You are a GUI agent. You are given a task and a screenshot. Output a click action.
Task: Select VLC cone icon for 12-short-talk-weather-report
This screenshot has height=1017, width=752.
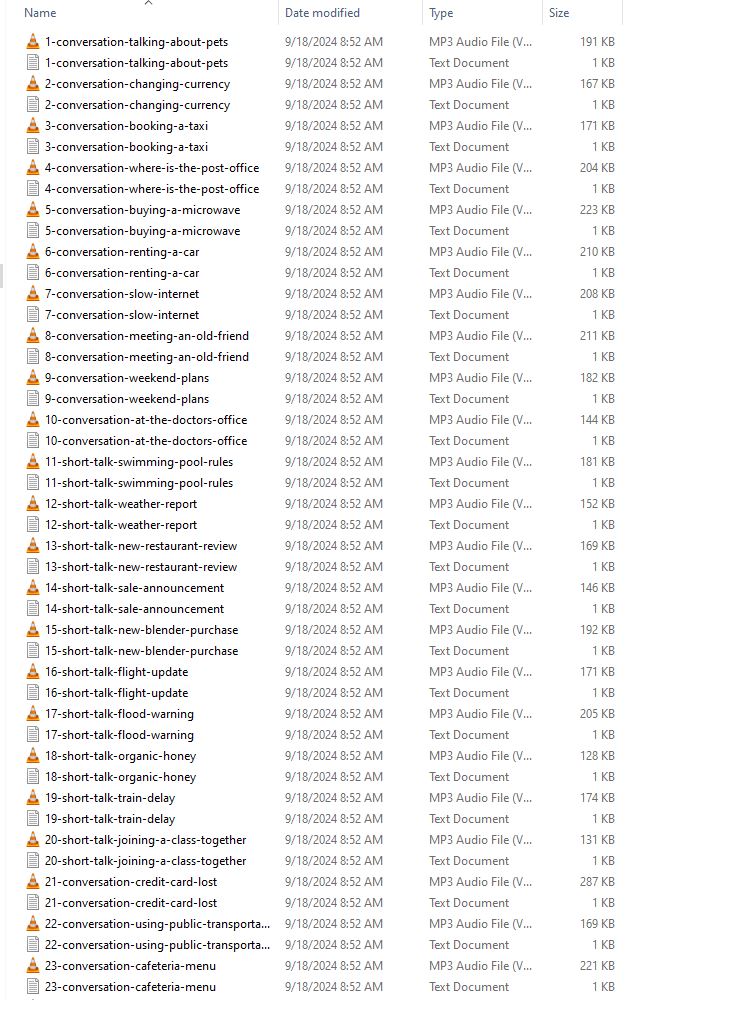tap(33, 504)
